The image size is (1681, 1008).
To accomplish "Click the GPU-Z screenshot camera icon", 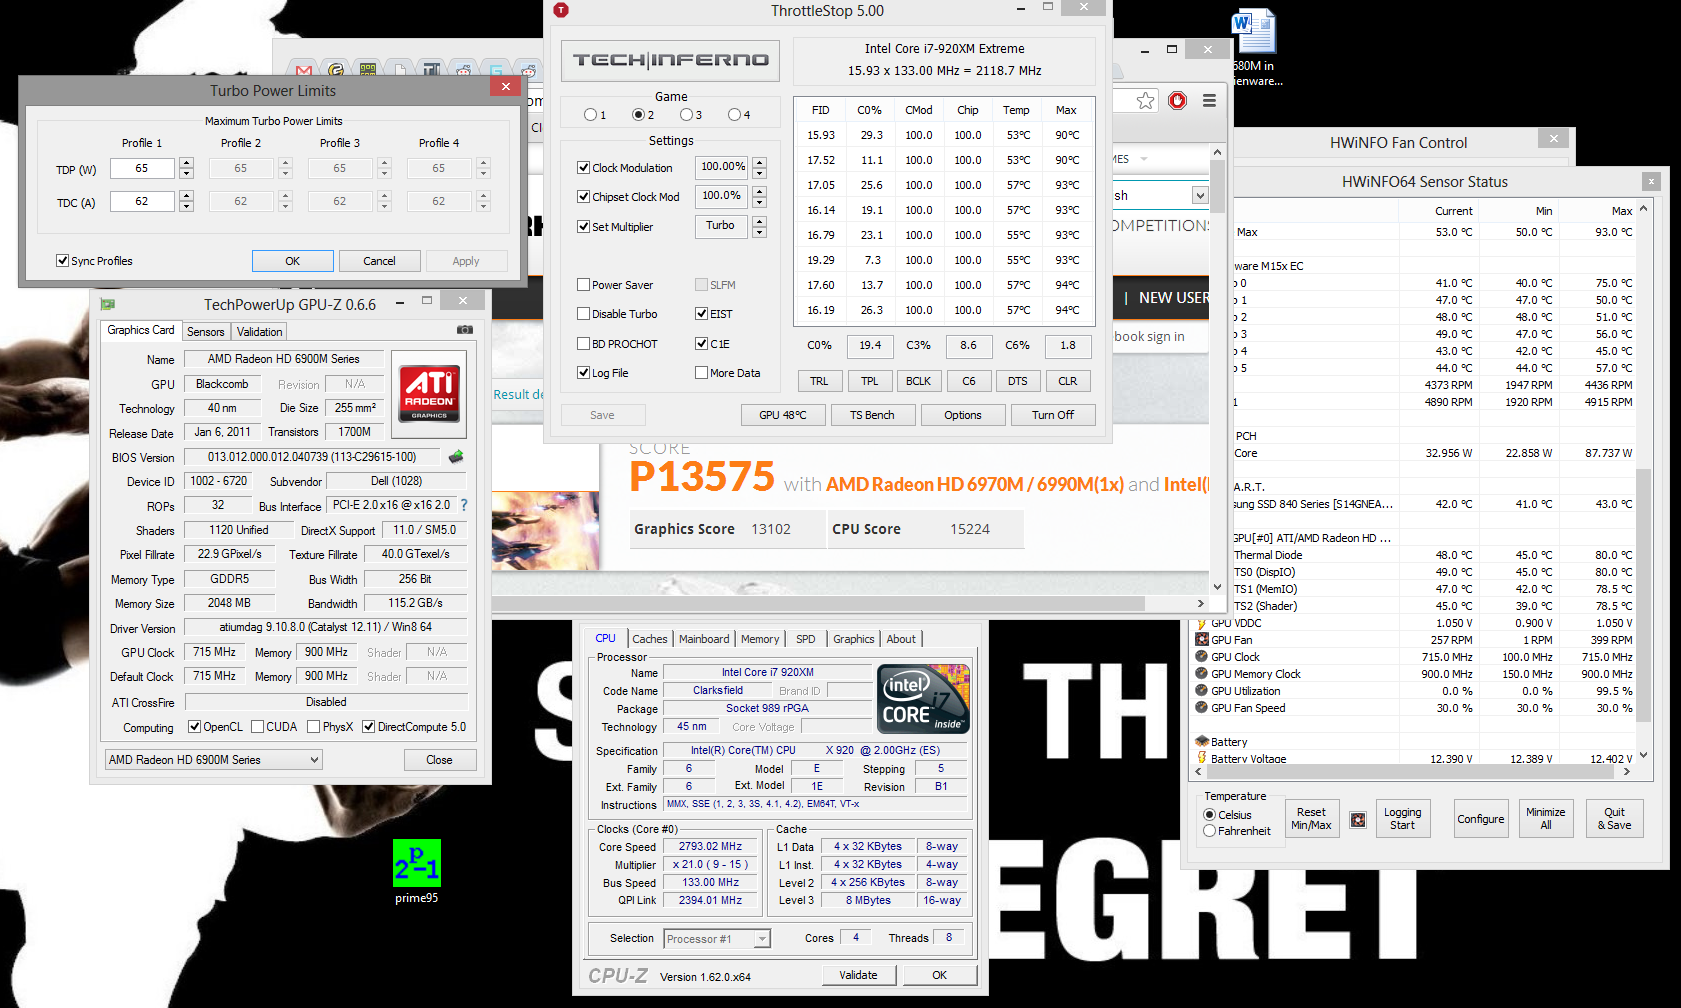I will 465,329.
